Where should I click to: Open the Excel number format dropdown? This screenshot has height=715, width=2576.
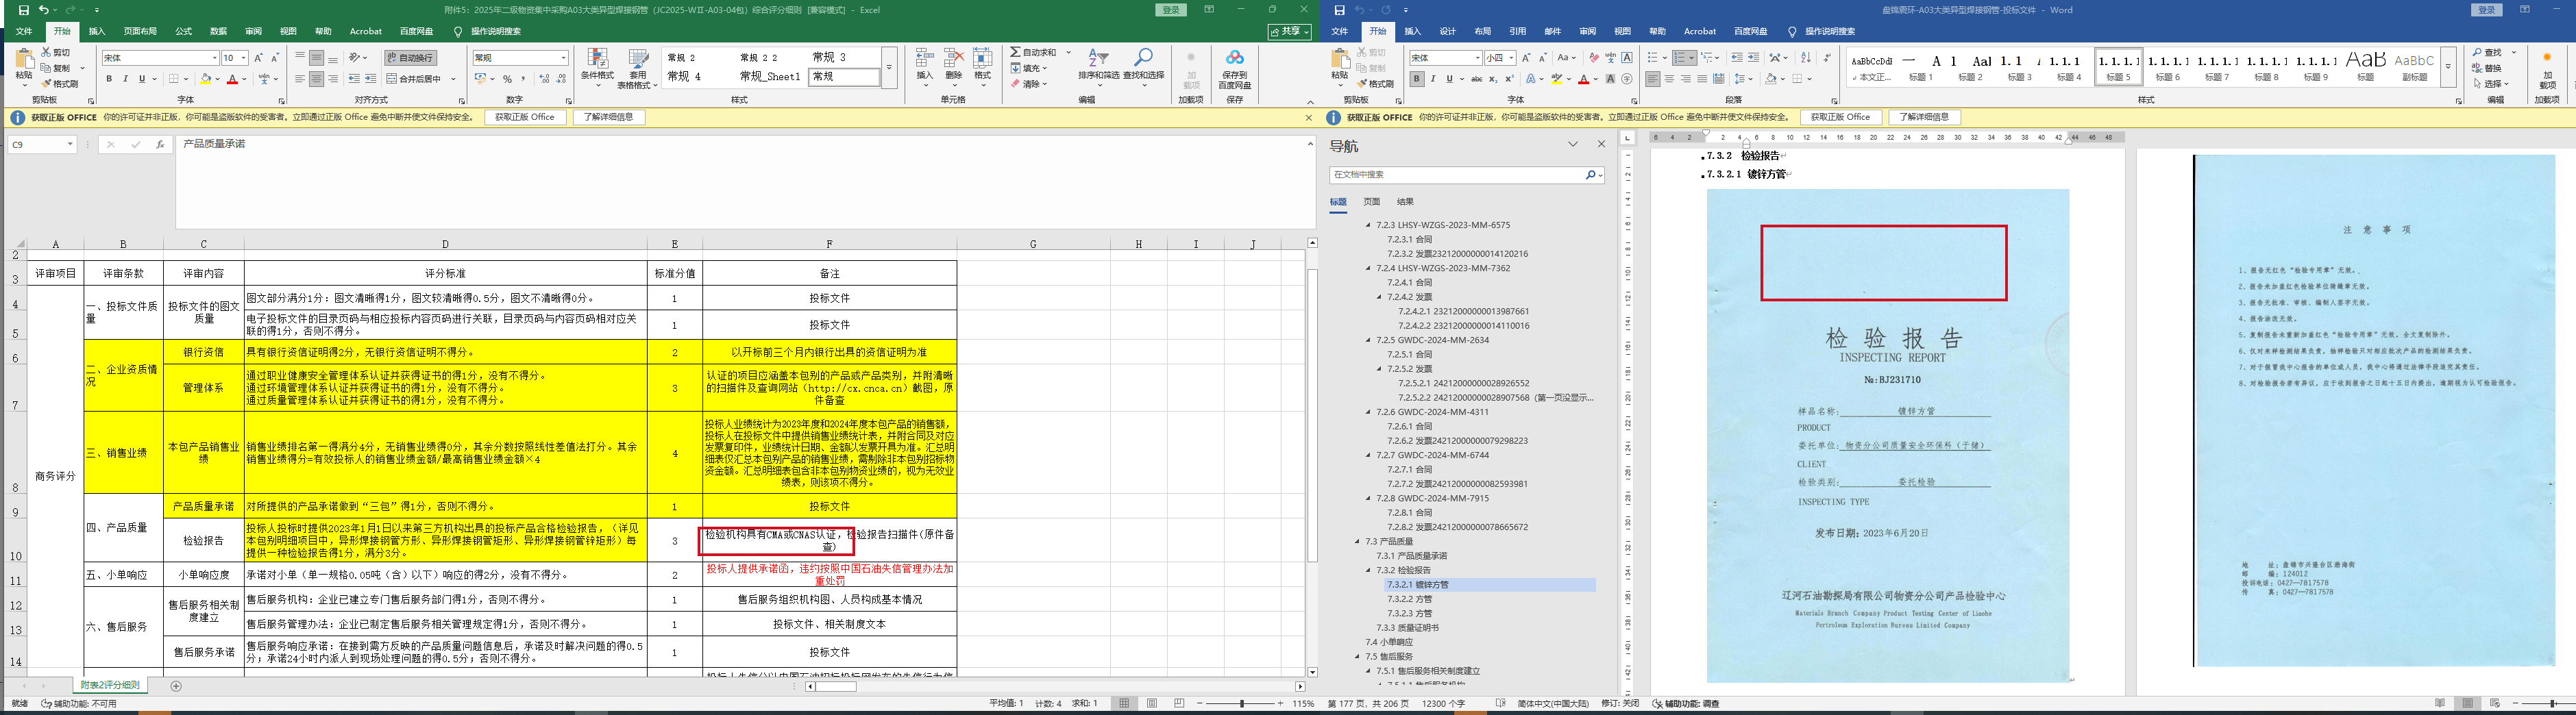(x=563, y=58)
